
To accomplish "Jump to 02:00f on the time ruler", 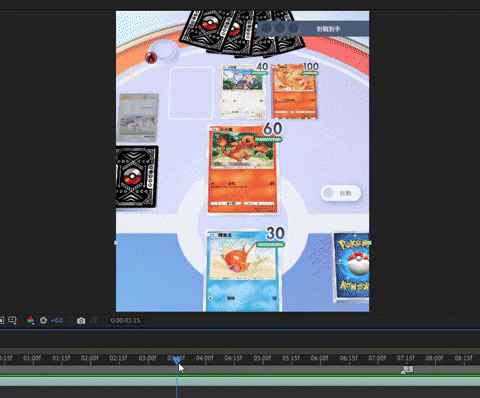I will coord(90,358).
